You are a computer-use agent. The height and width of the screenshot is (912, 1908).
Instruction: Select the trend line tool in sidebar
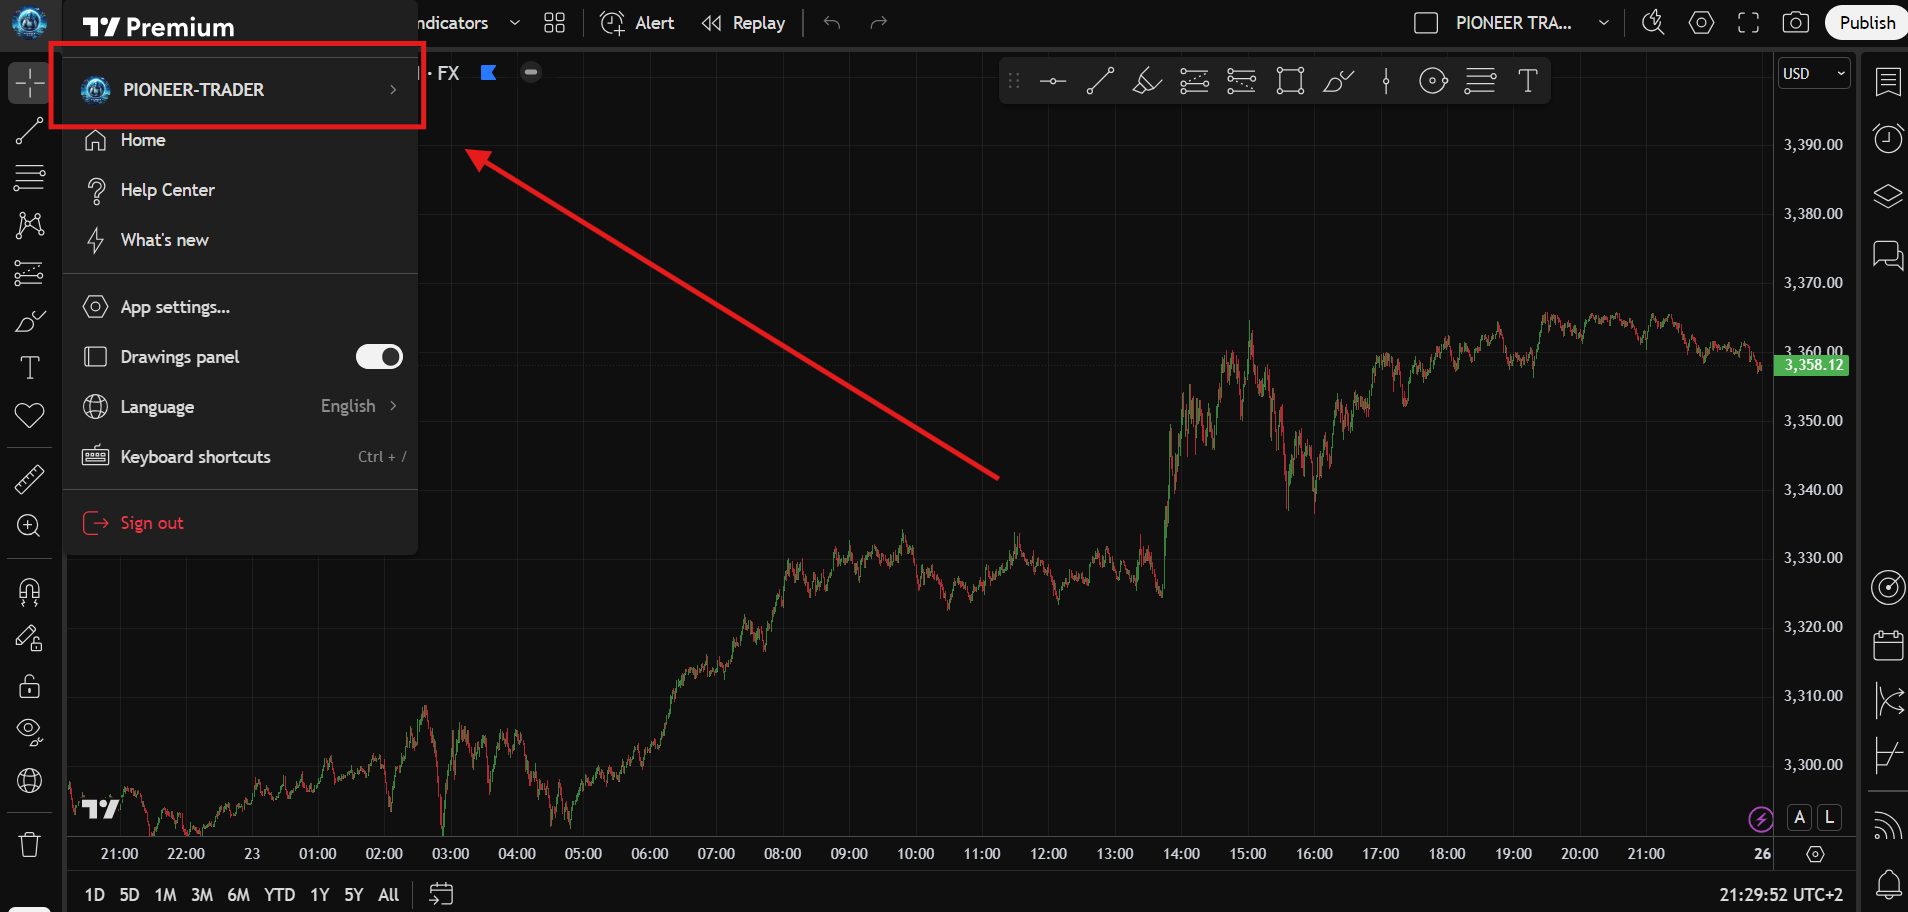29,130
